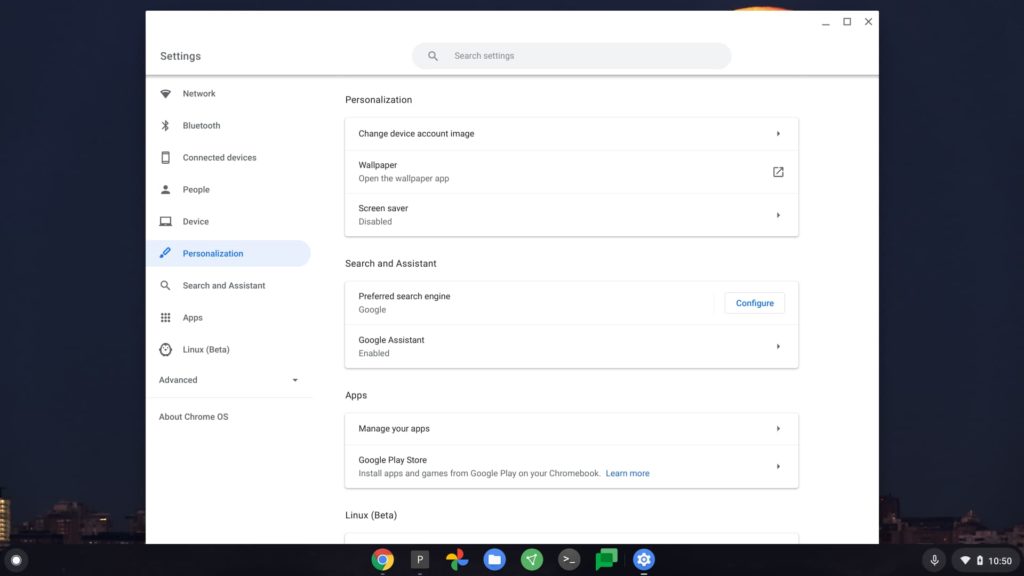The width and height of the screenshot is (1024, 576).
Task: Open Google Play Store settings arrow
Action: 778,467
